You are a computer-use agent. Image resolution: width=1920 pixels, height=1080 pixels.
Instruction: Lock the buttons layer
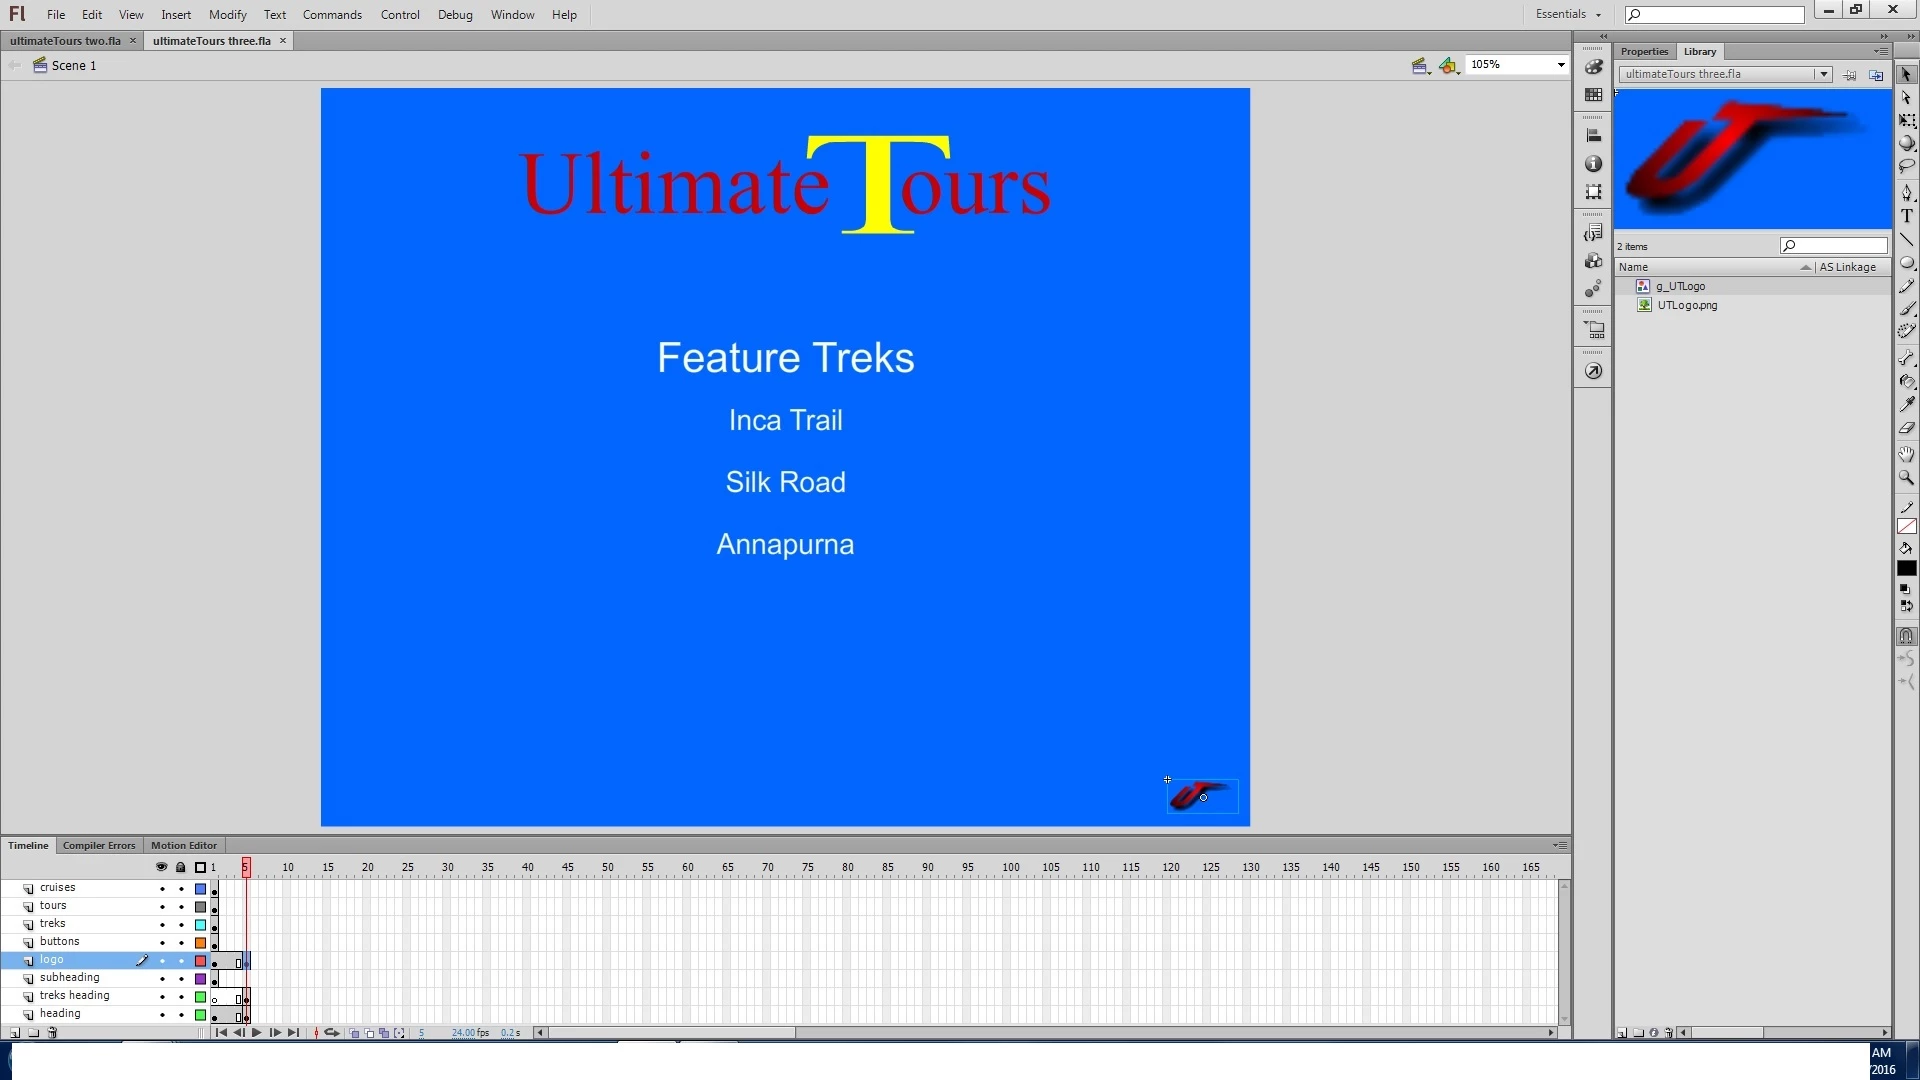click(181, 942)
